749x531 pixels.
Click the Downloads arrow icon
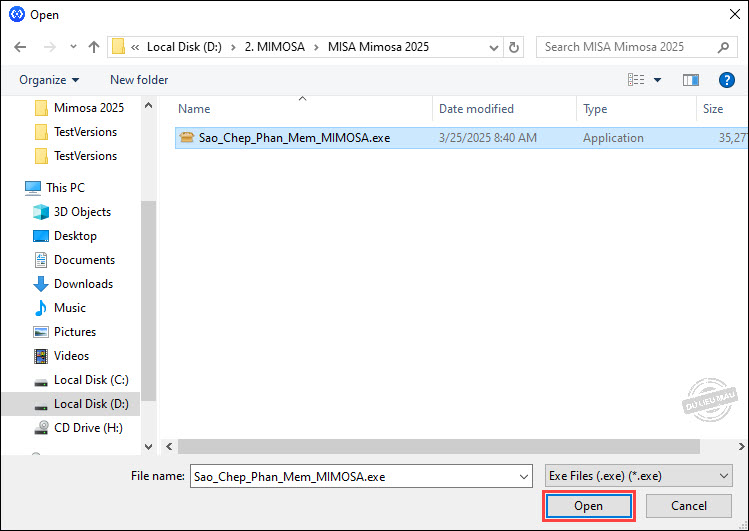point(41,284)
